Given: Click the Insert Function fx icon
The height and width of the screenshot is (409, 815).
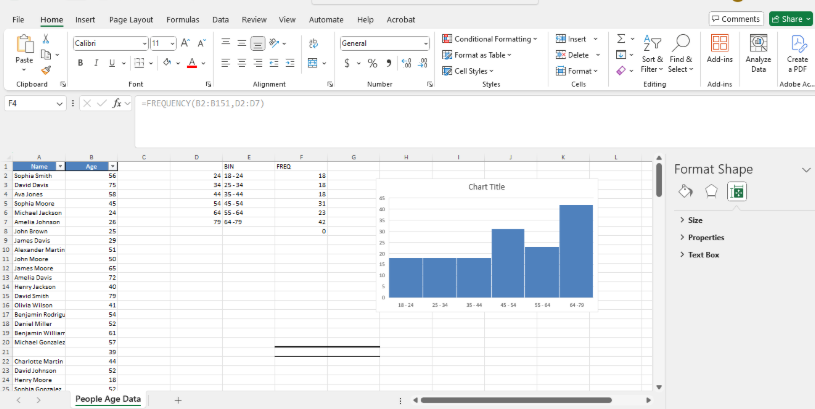Looking at the screenshot, I should [118, 103].
